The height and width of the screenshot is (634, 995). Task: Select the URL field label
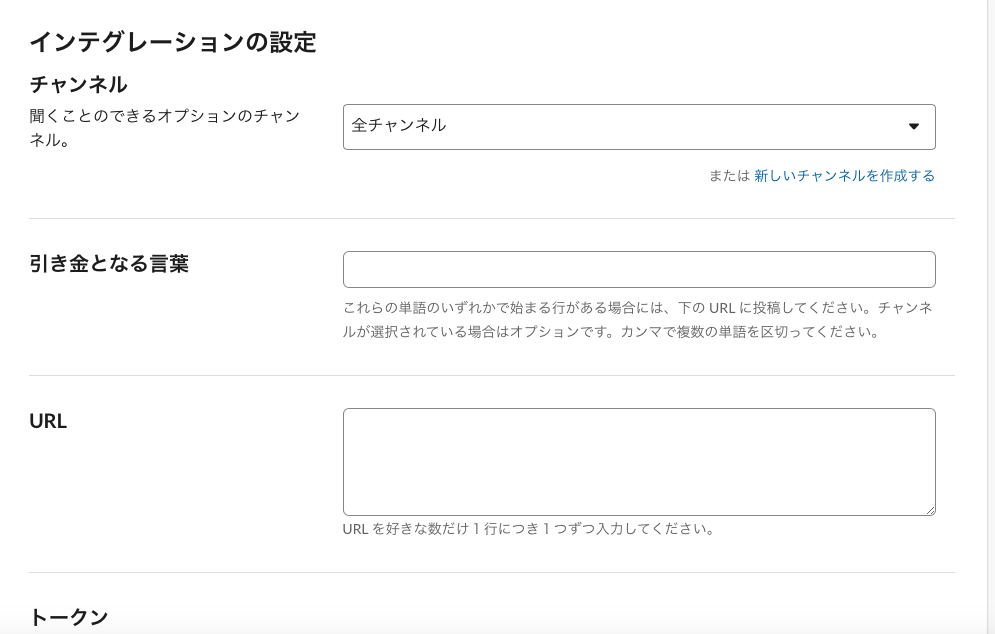(x=47, y=421)
